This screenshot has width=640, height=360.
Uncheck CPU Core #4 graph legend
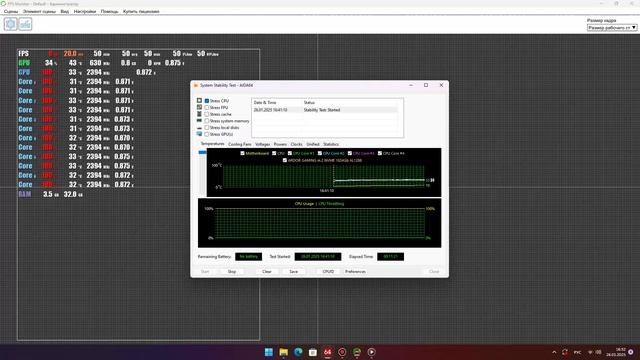380,153
